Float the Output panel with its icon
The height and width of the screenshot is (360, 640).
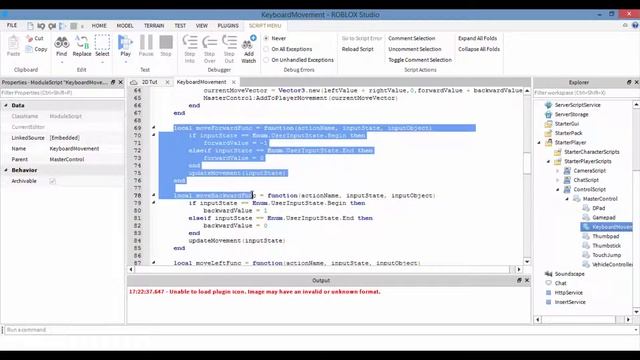[519, 280]
